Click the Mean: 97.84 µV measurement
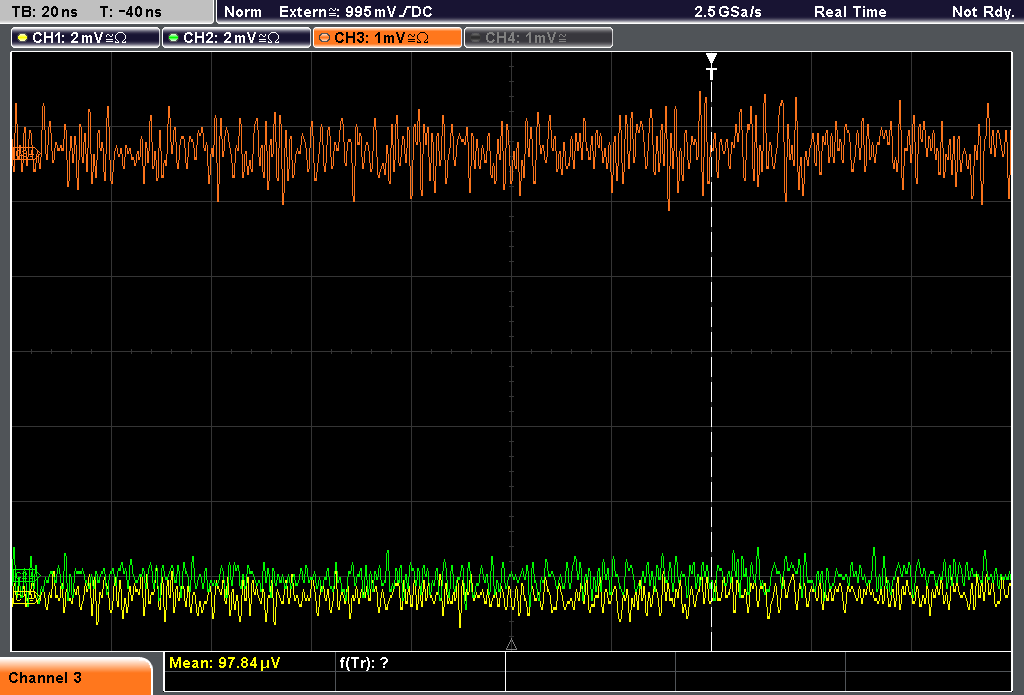This screenshot has height=695, width=1024. [x=224, y=663]
